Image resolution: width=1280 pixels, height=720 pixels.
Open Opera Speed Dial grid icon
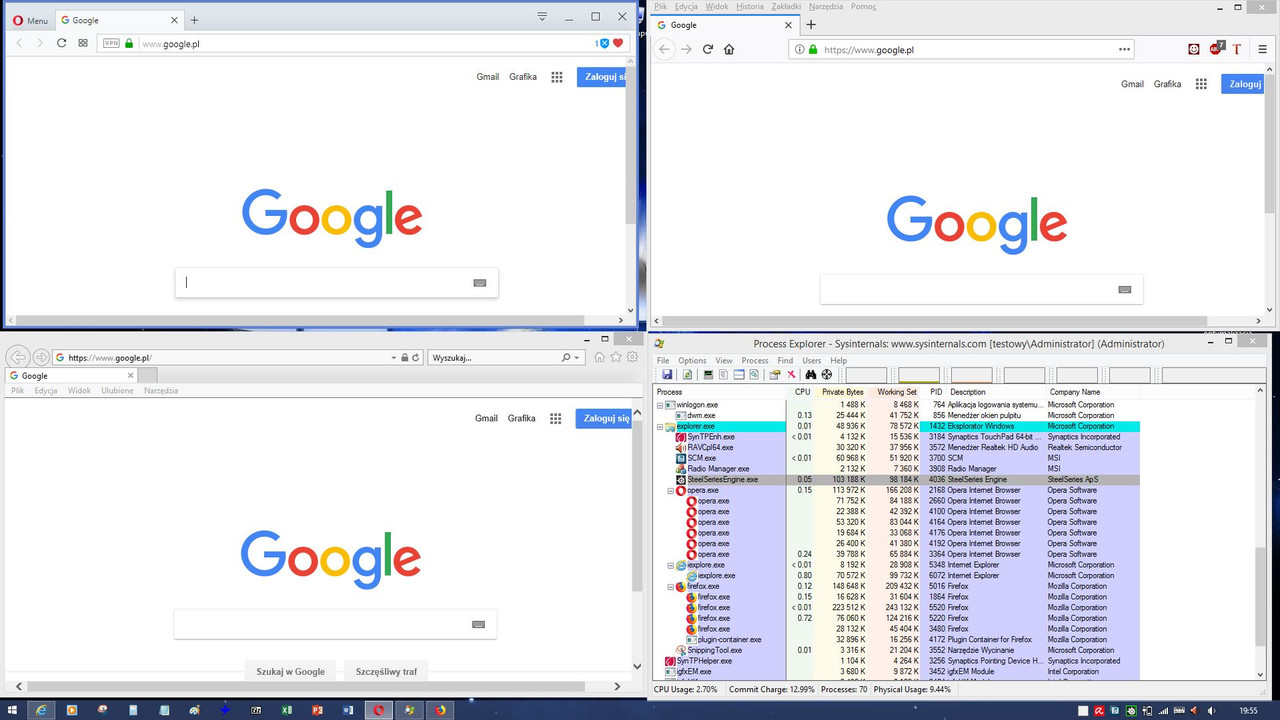tap(83, 43)
